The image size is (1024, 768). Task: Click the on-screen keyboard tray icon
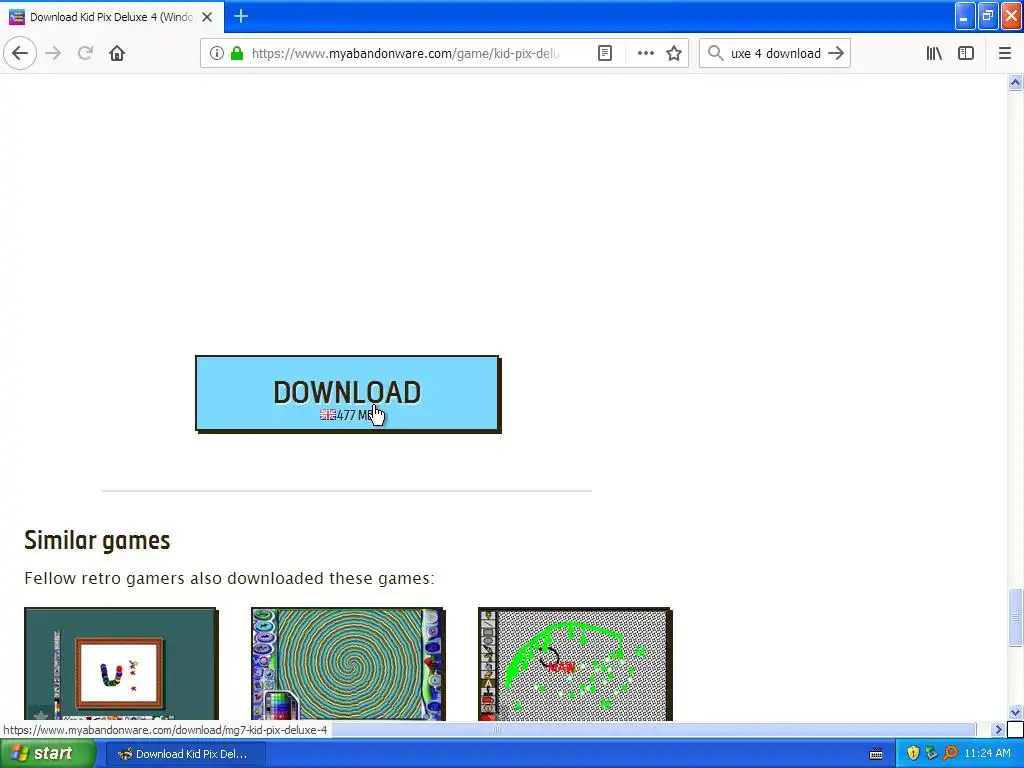[x=876, y=754]
